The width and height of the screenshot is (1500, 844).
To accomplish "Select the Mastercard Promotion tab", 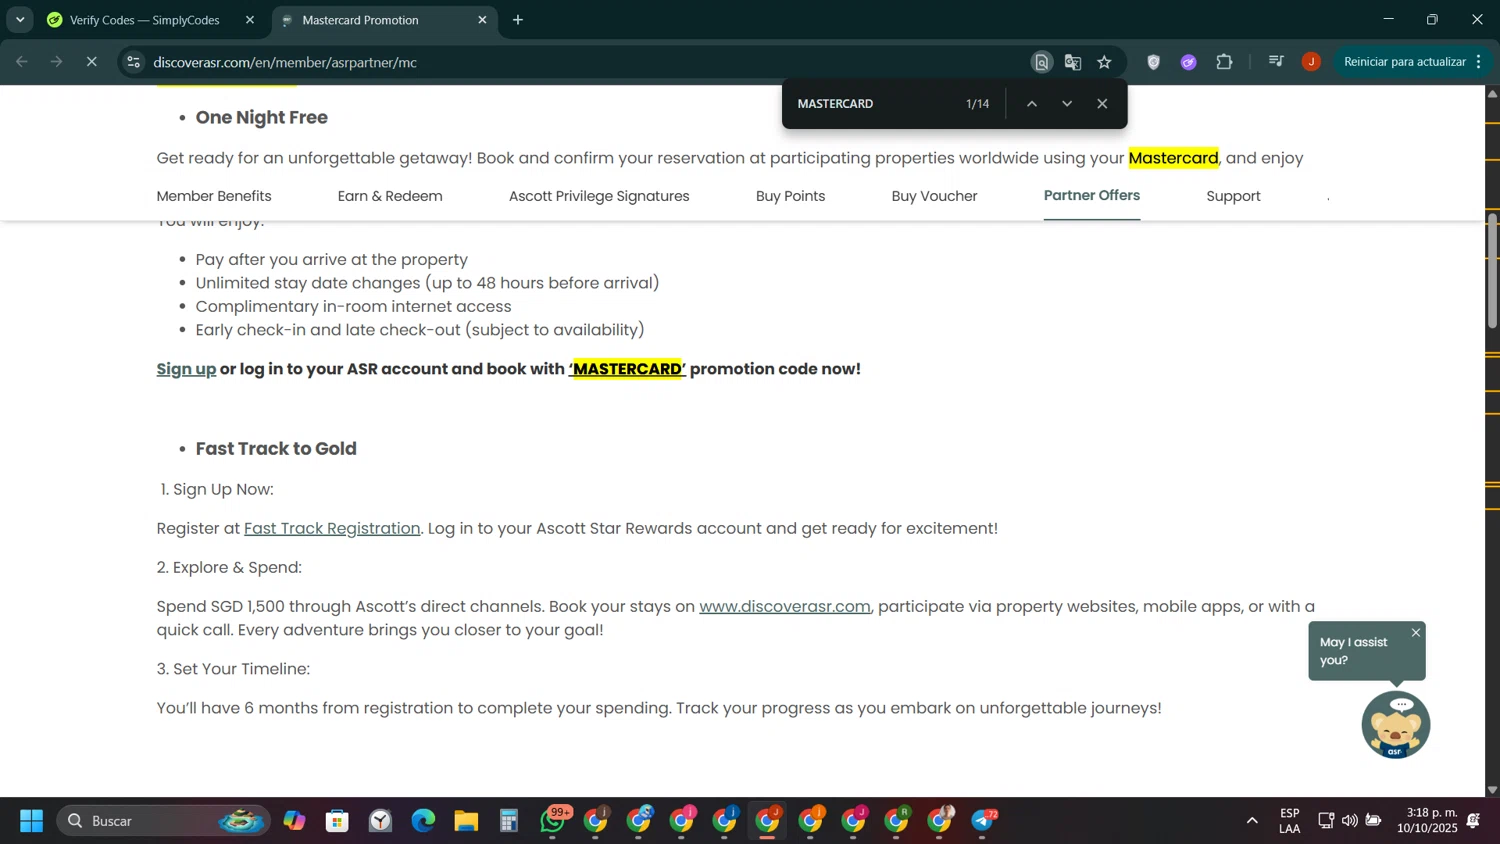I will (384, 20).
